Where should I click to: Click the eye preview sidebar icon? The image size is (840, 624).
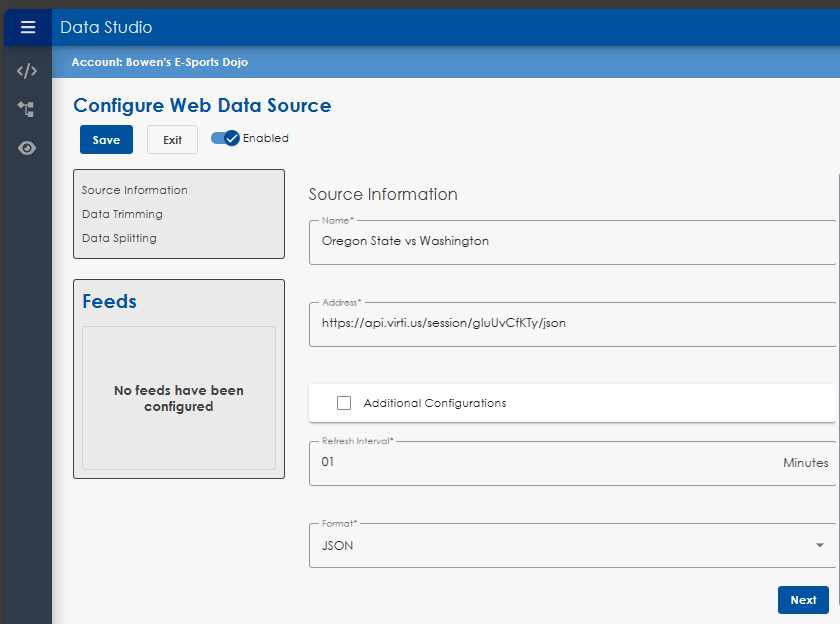pos(27,148)
